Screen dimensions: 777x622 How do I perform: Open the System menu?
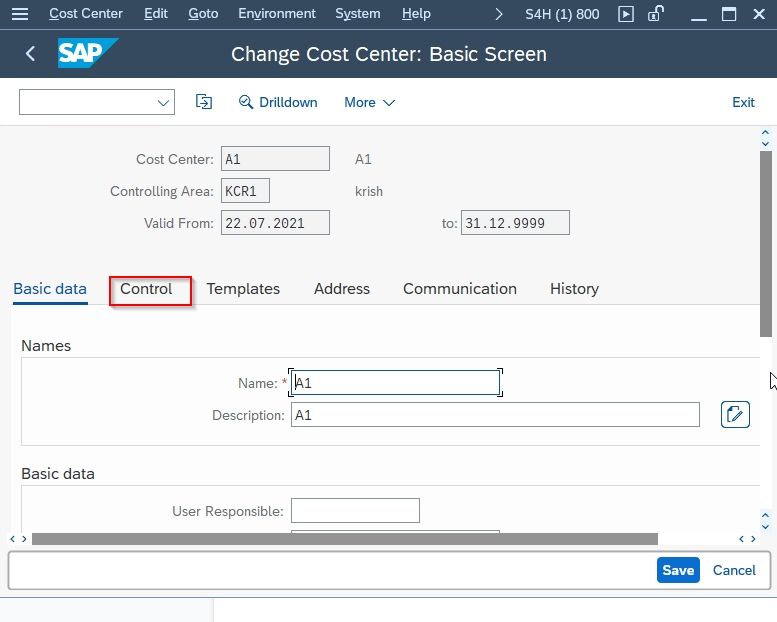[x=358, y=13]
